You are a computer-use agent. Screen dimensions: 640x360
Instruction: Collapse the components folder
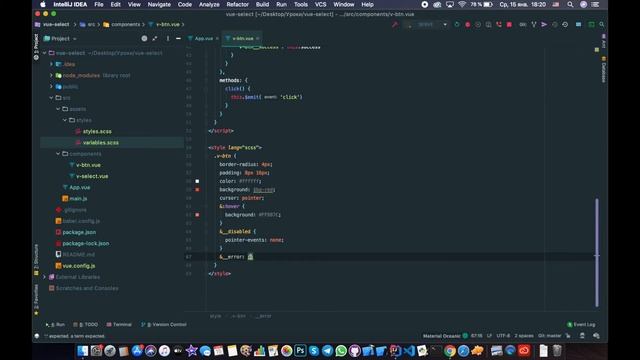pyautogui.click(x=58, y=154)
